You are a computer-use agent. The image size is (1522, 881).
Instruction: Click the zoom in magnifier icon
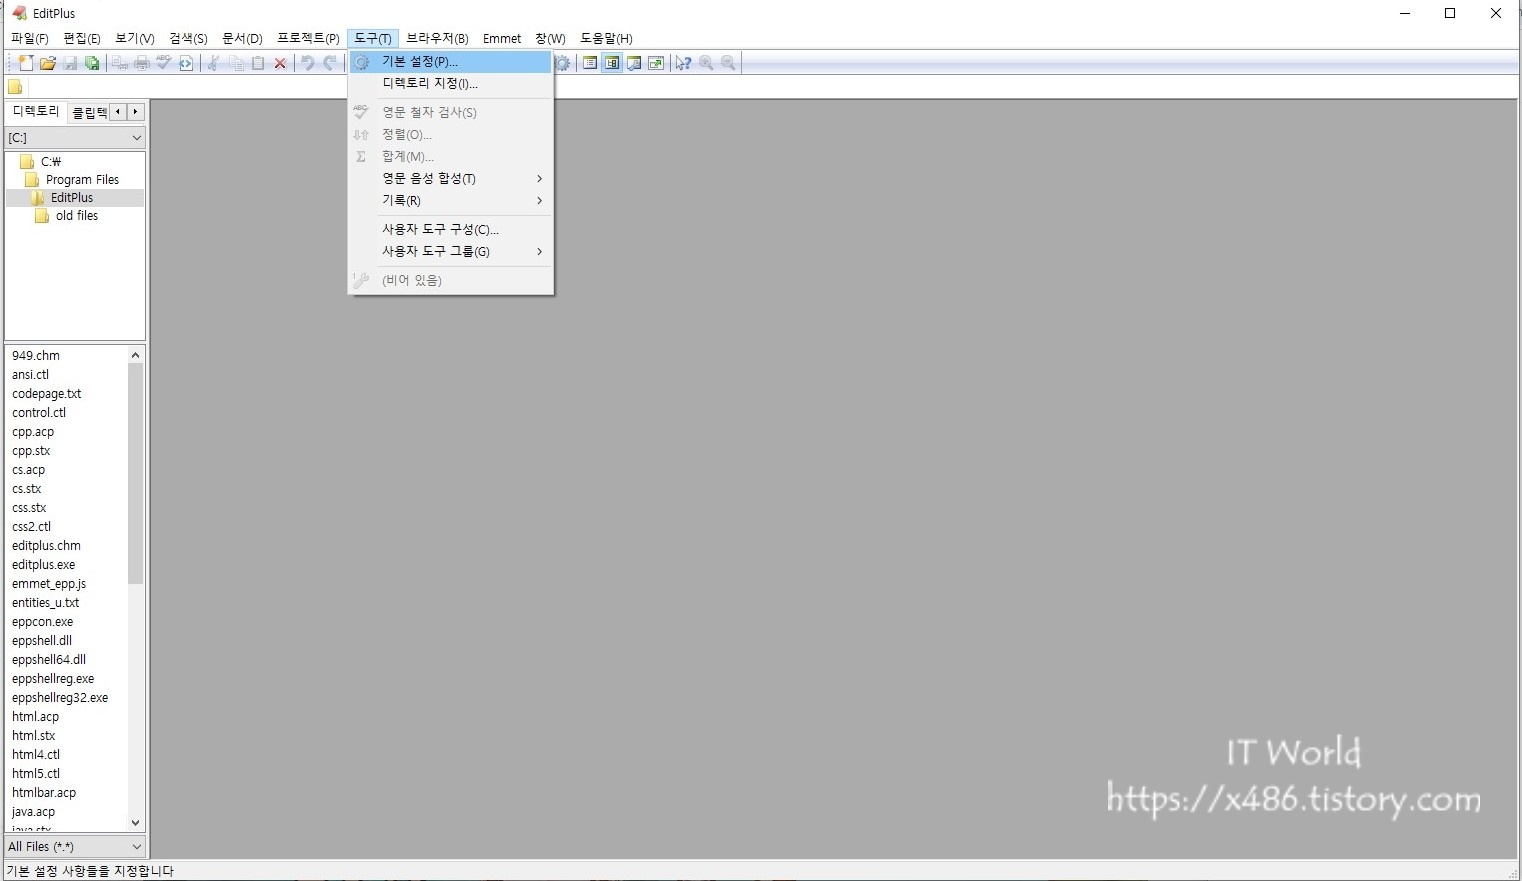coord(706,63)
